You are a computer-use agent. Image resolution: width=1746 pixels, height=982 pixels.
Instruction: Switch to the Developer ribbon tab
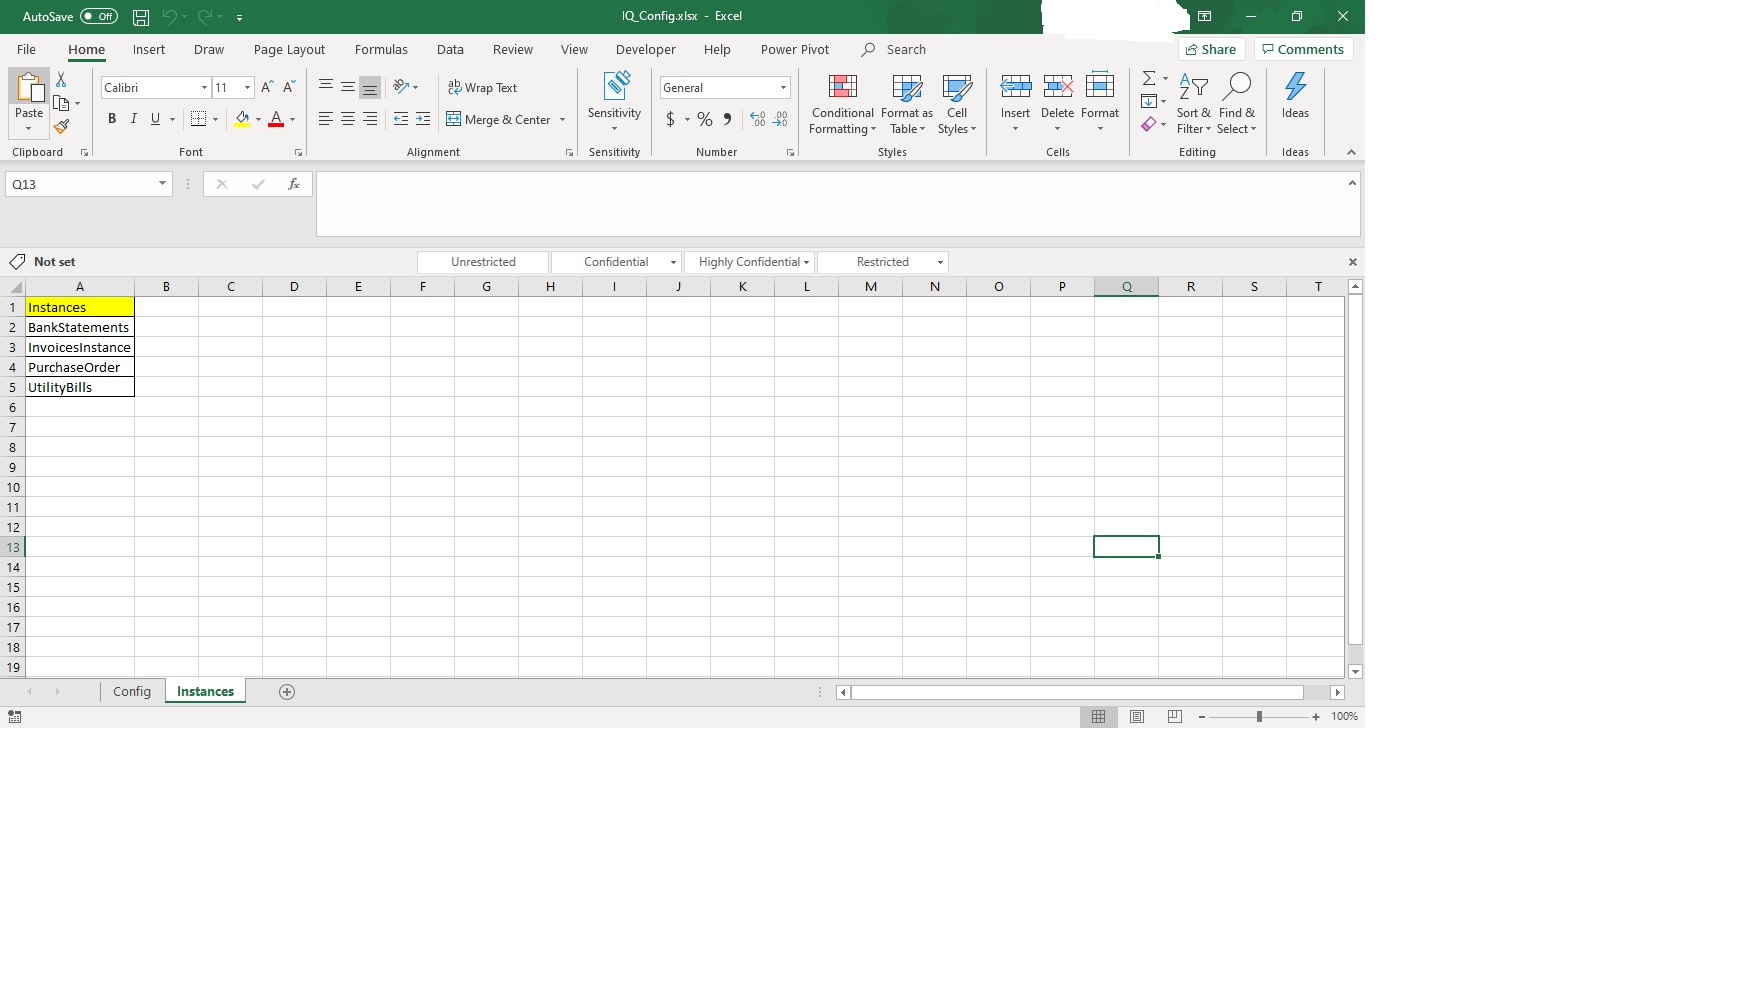(646, 50)
